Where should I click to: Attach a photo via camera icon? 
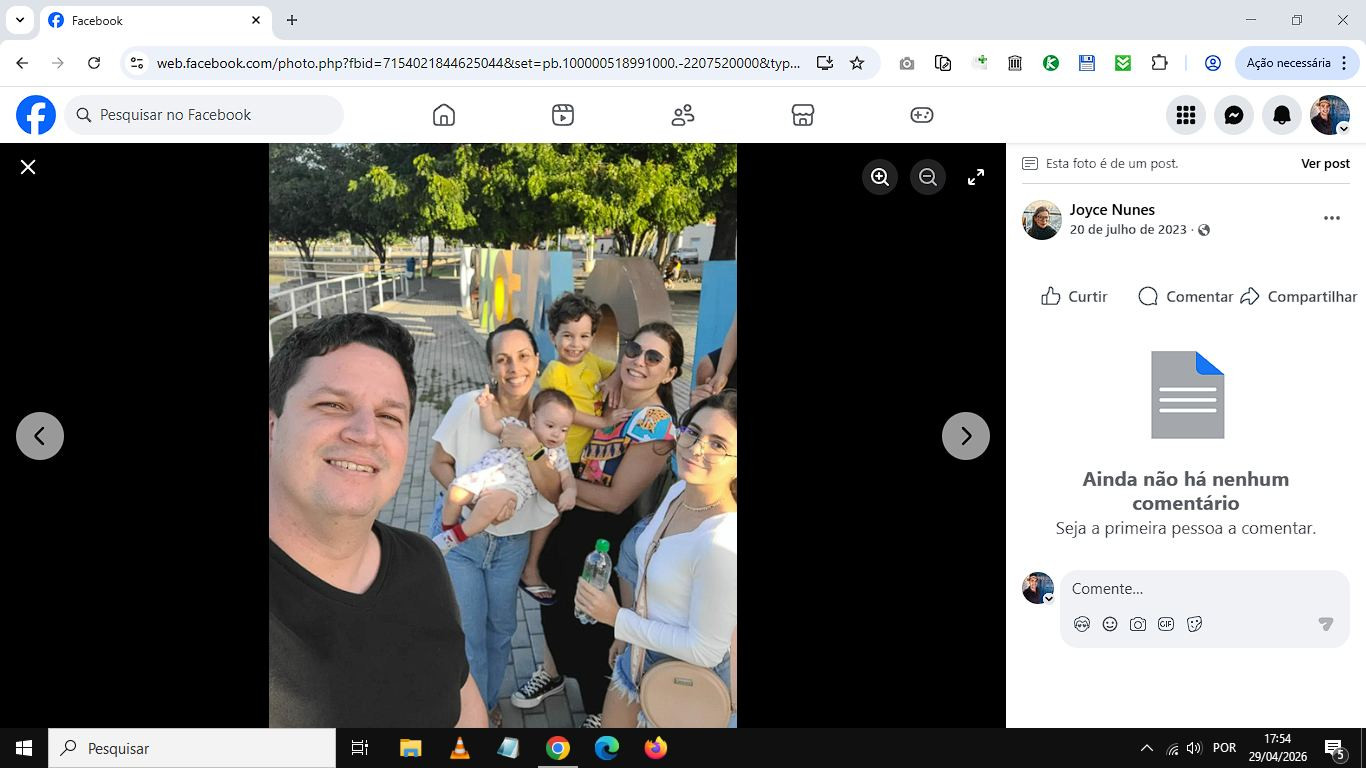(1138, 624)
